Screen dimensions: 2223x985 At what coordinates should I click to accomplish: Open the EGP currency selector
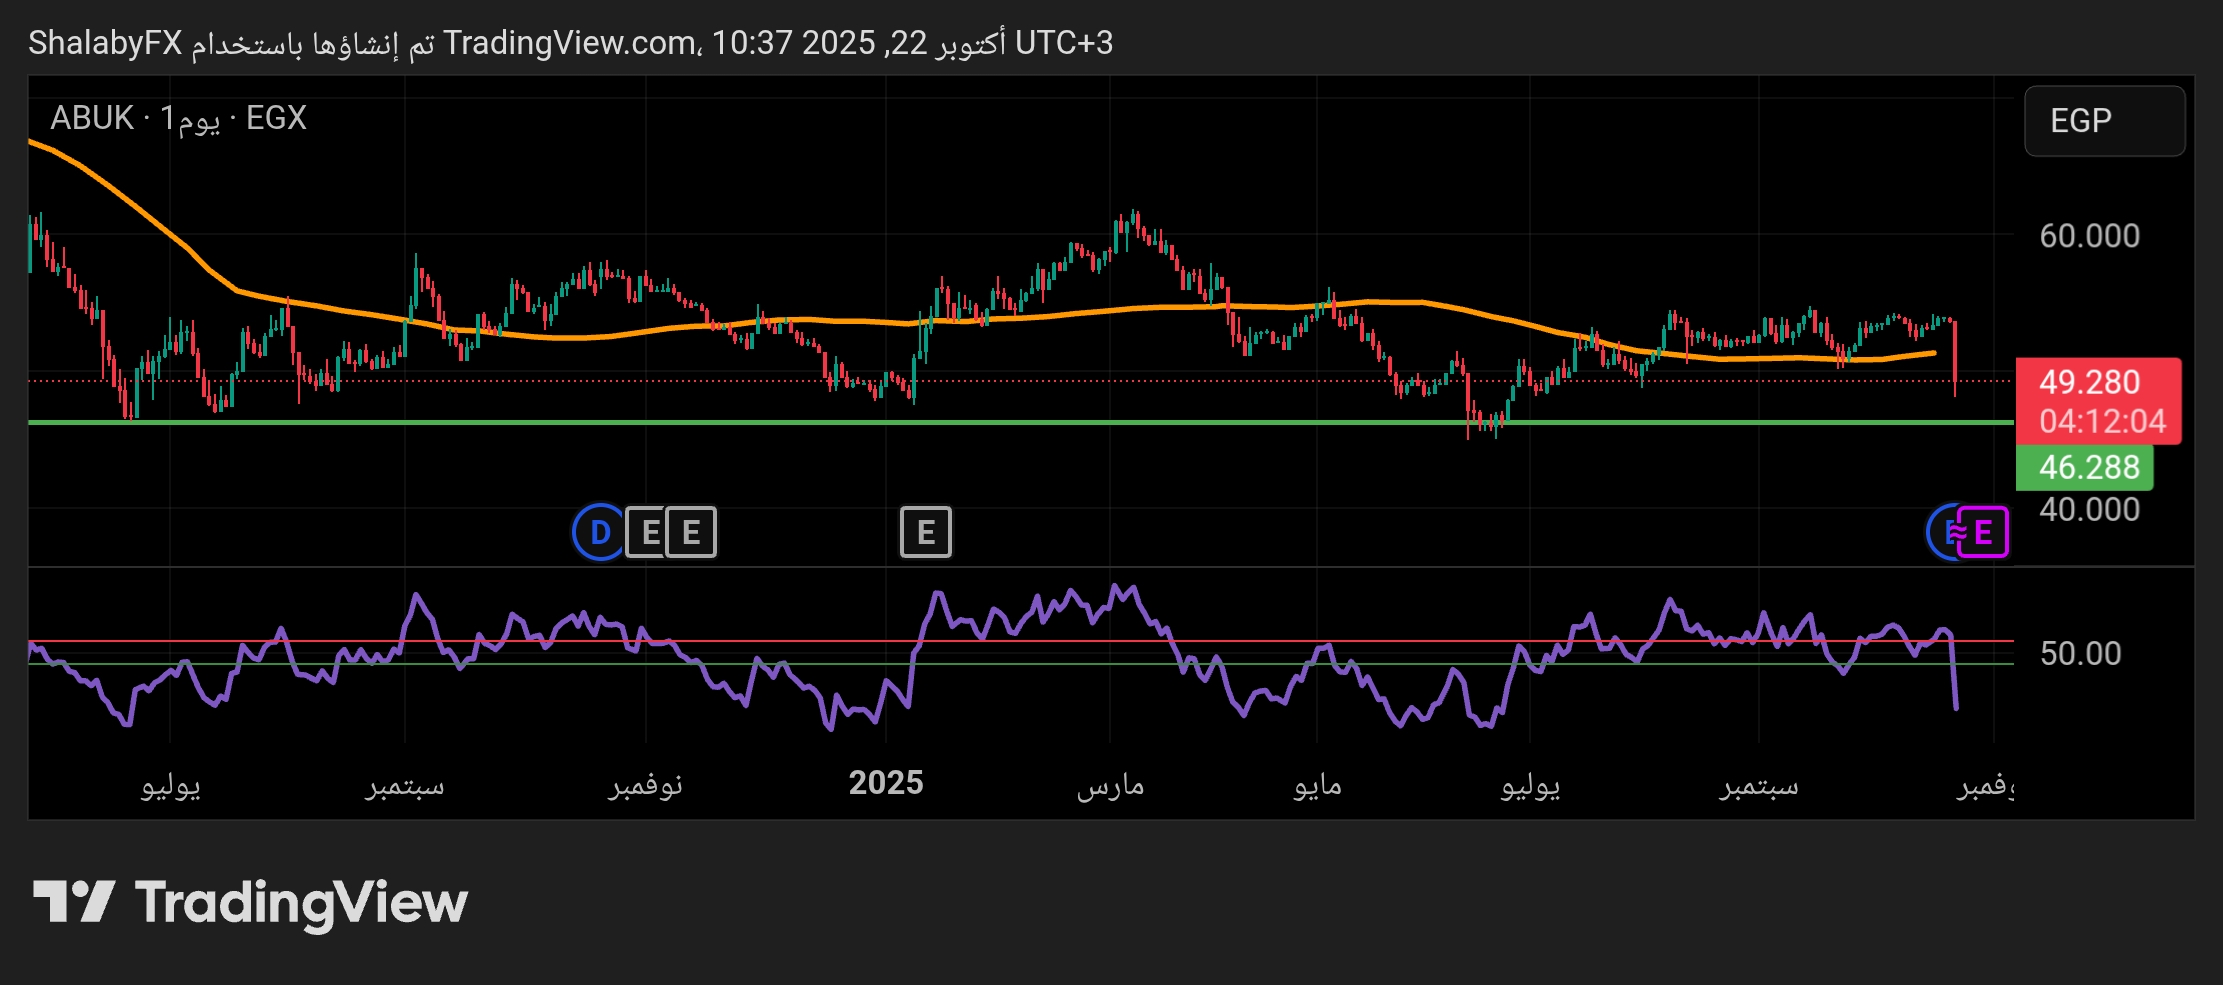pyautogui.click(x=2103, y=121)
